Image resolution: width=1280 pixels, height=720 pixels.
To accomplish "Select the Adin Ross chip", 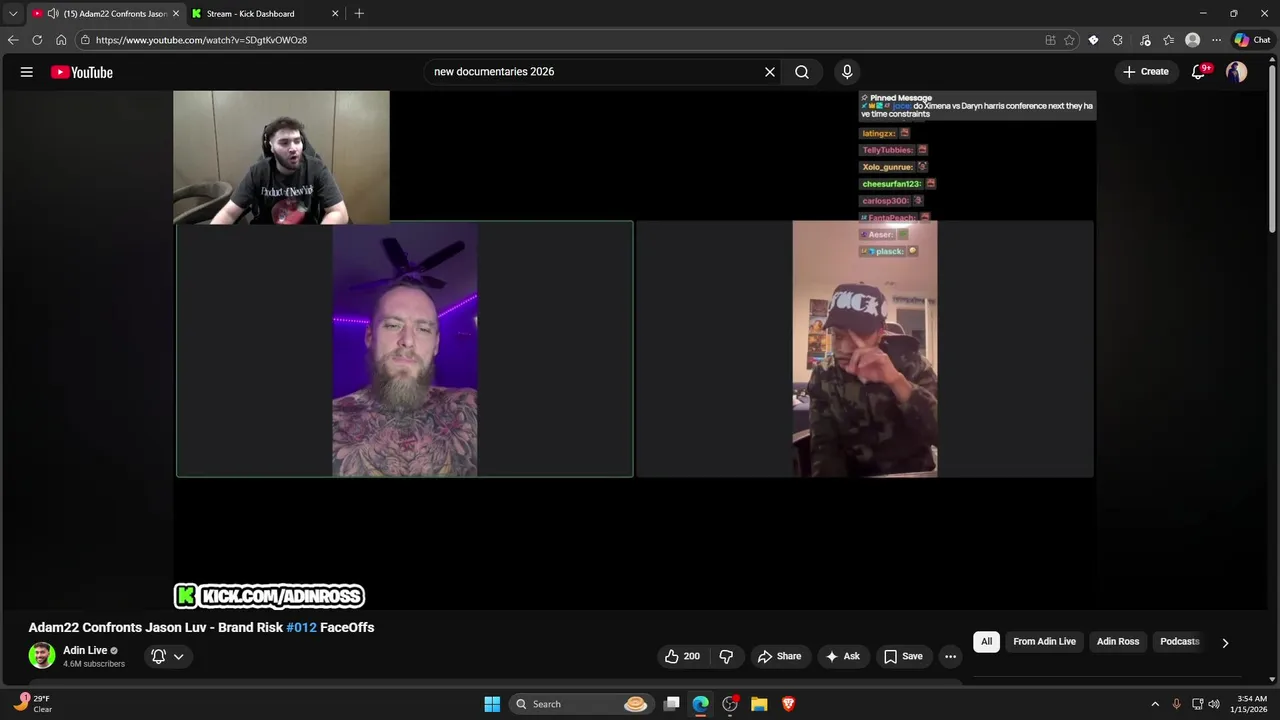I will pyautogui.click(x=1118, y=642).
